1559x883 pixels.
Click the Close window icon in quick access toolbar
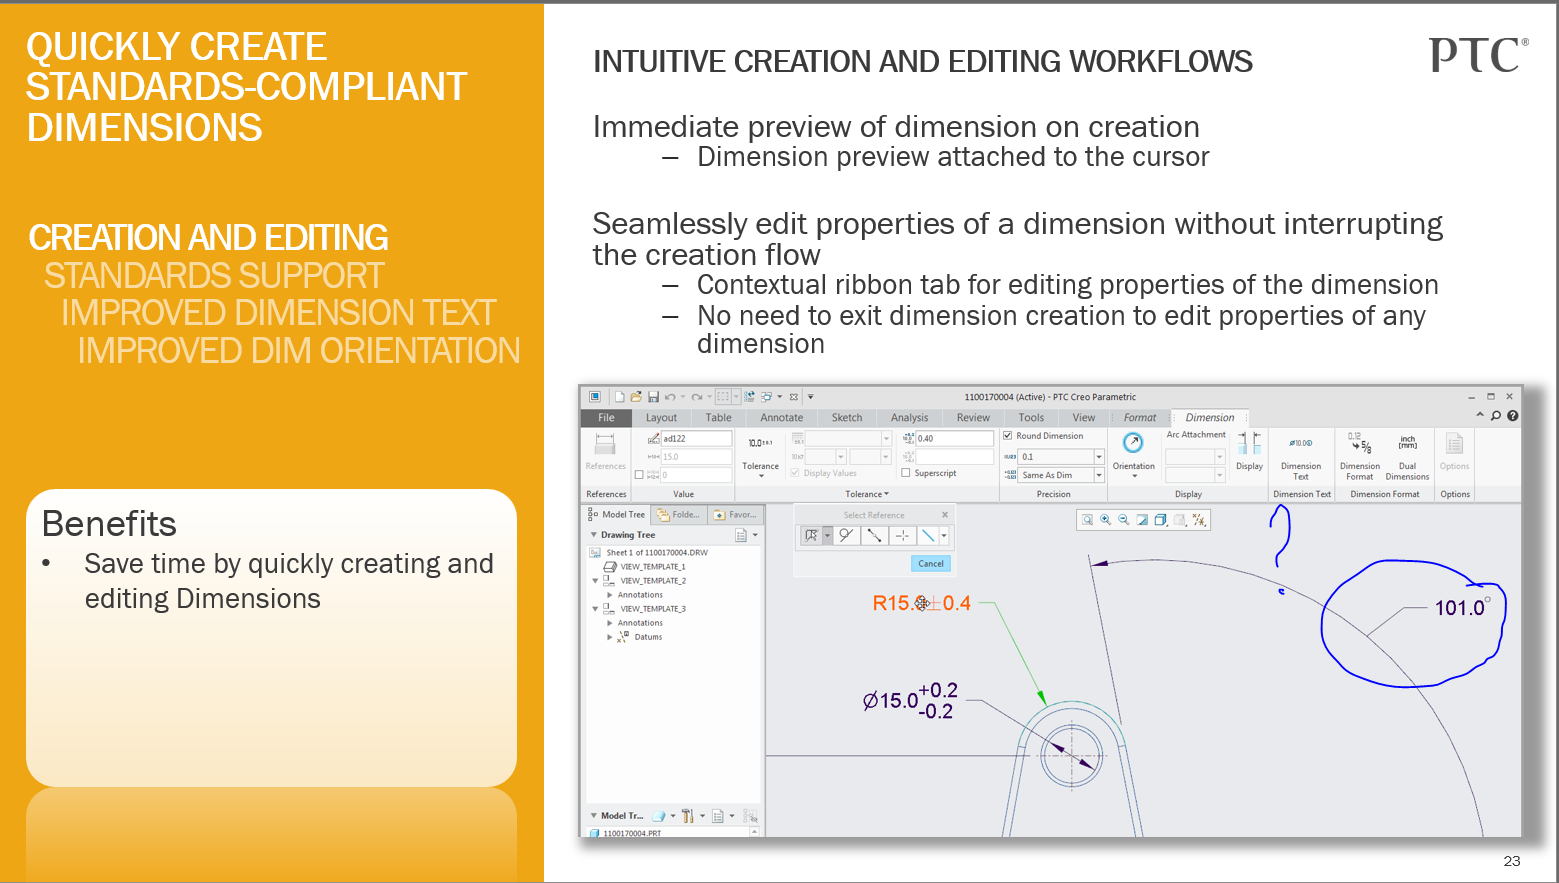(x=794, y=397)
